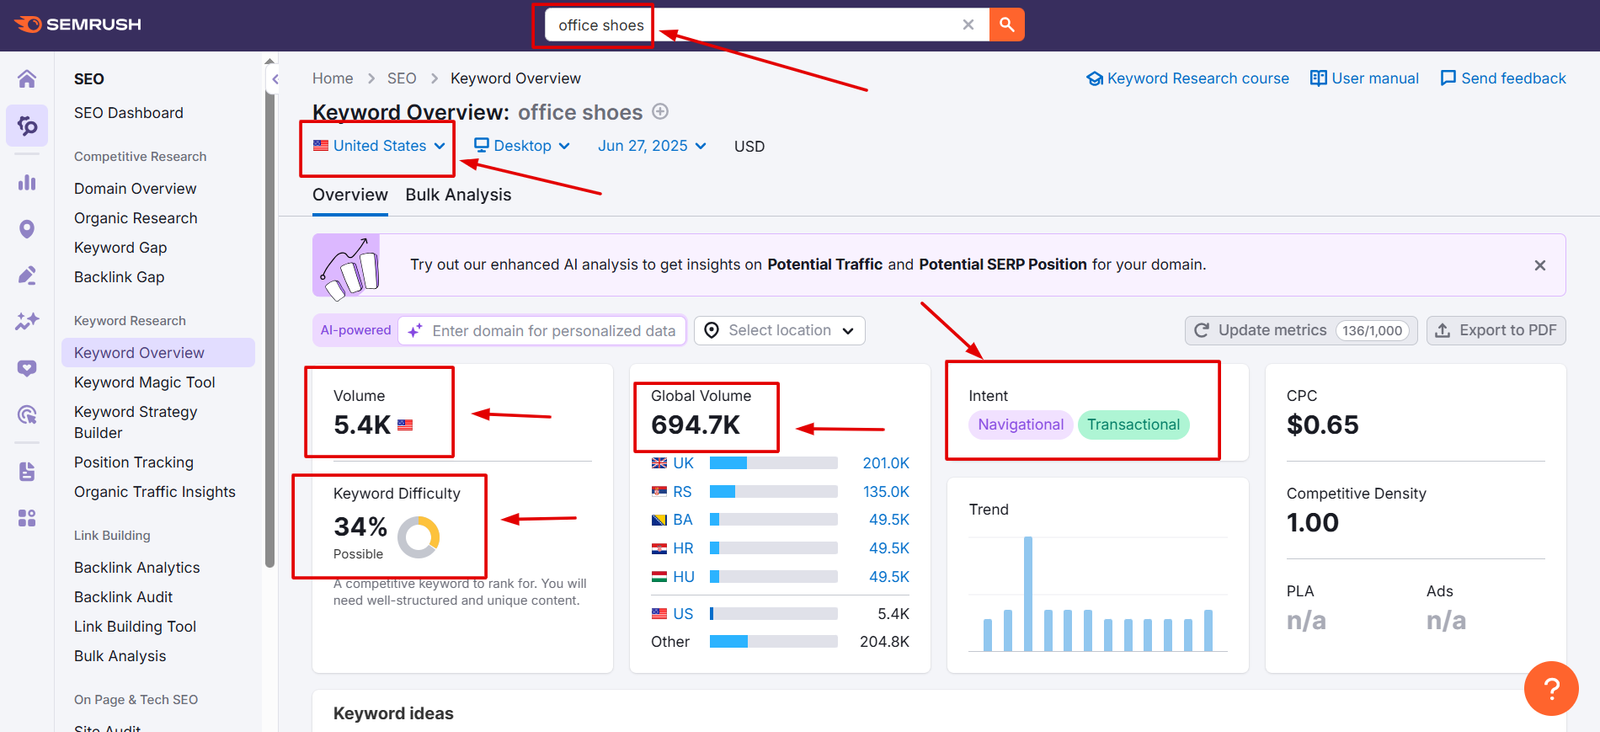Click the Update metrics refresh icon
Viewport: 1600px width, 732px height.
click(1202, 330)
